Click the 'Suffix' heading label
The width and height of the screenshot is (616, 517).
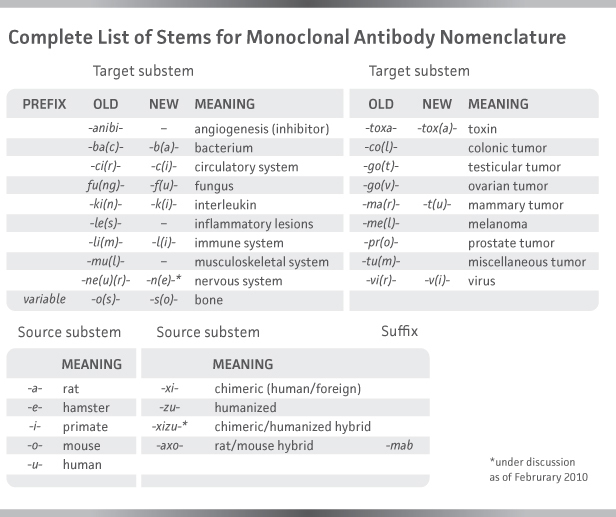(399, 331)
